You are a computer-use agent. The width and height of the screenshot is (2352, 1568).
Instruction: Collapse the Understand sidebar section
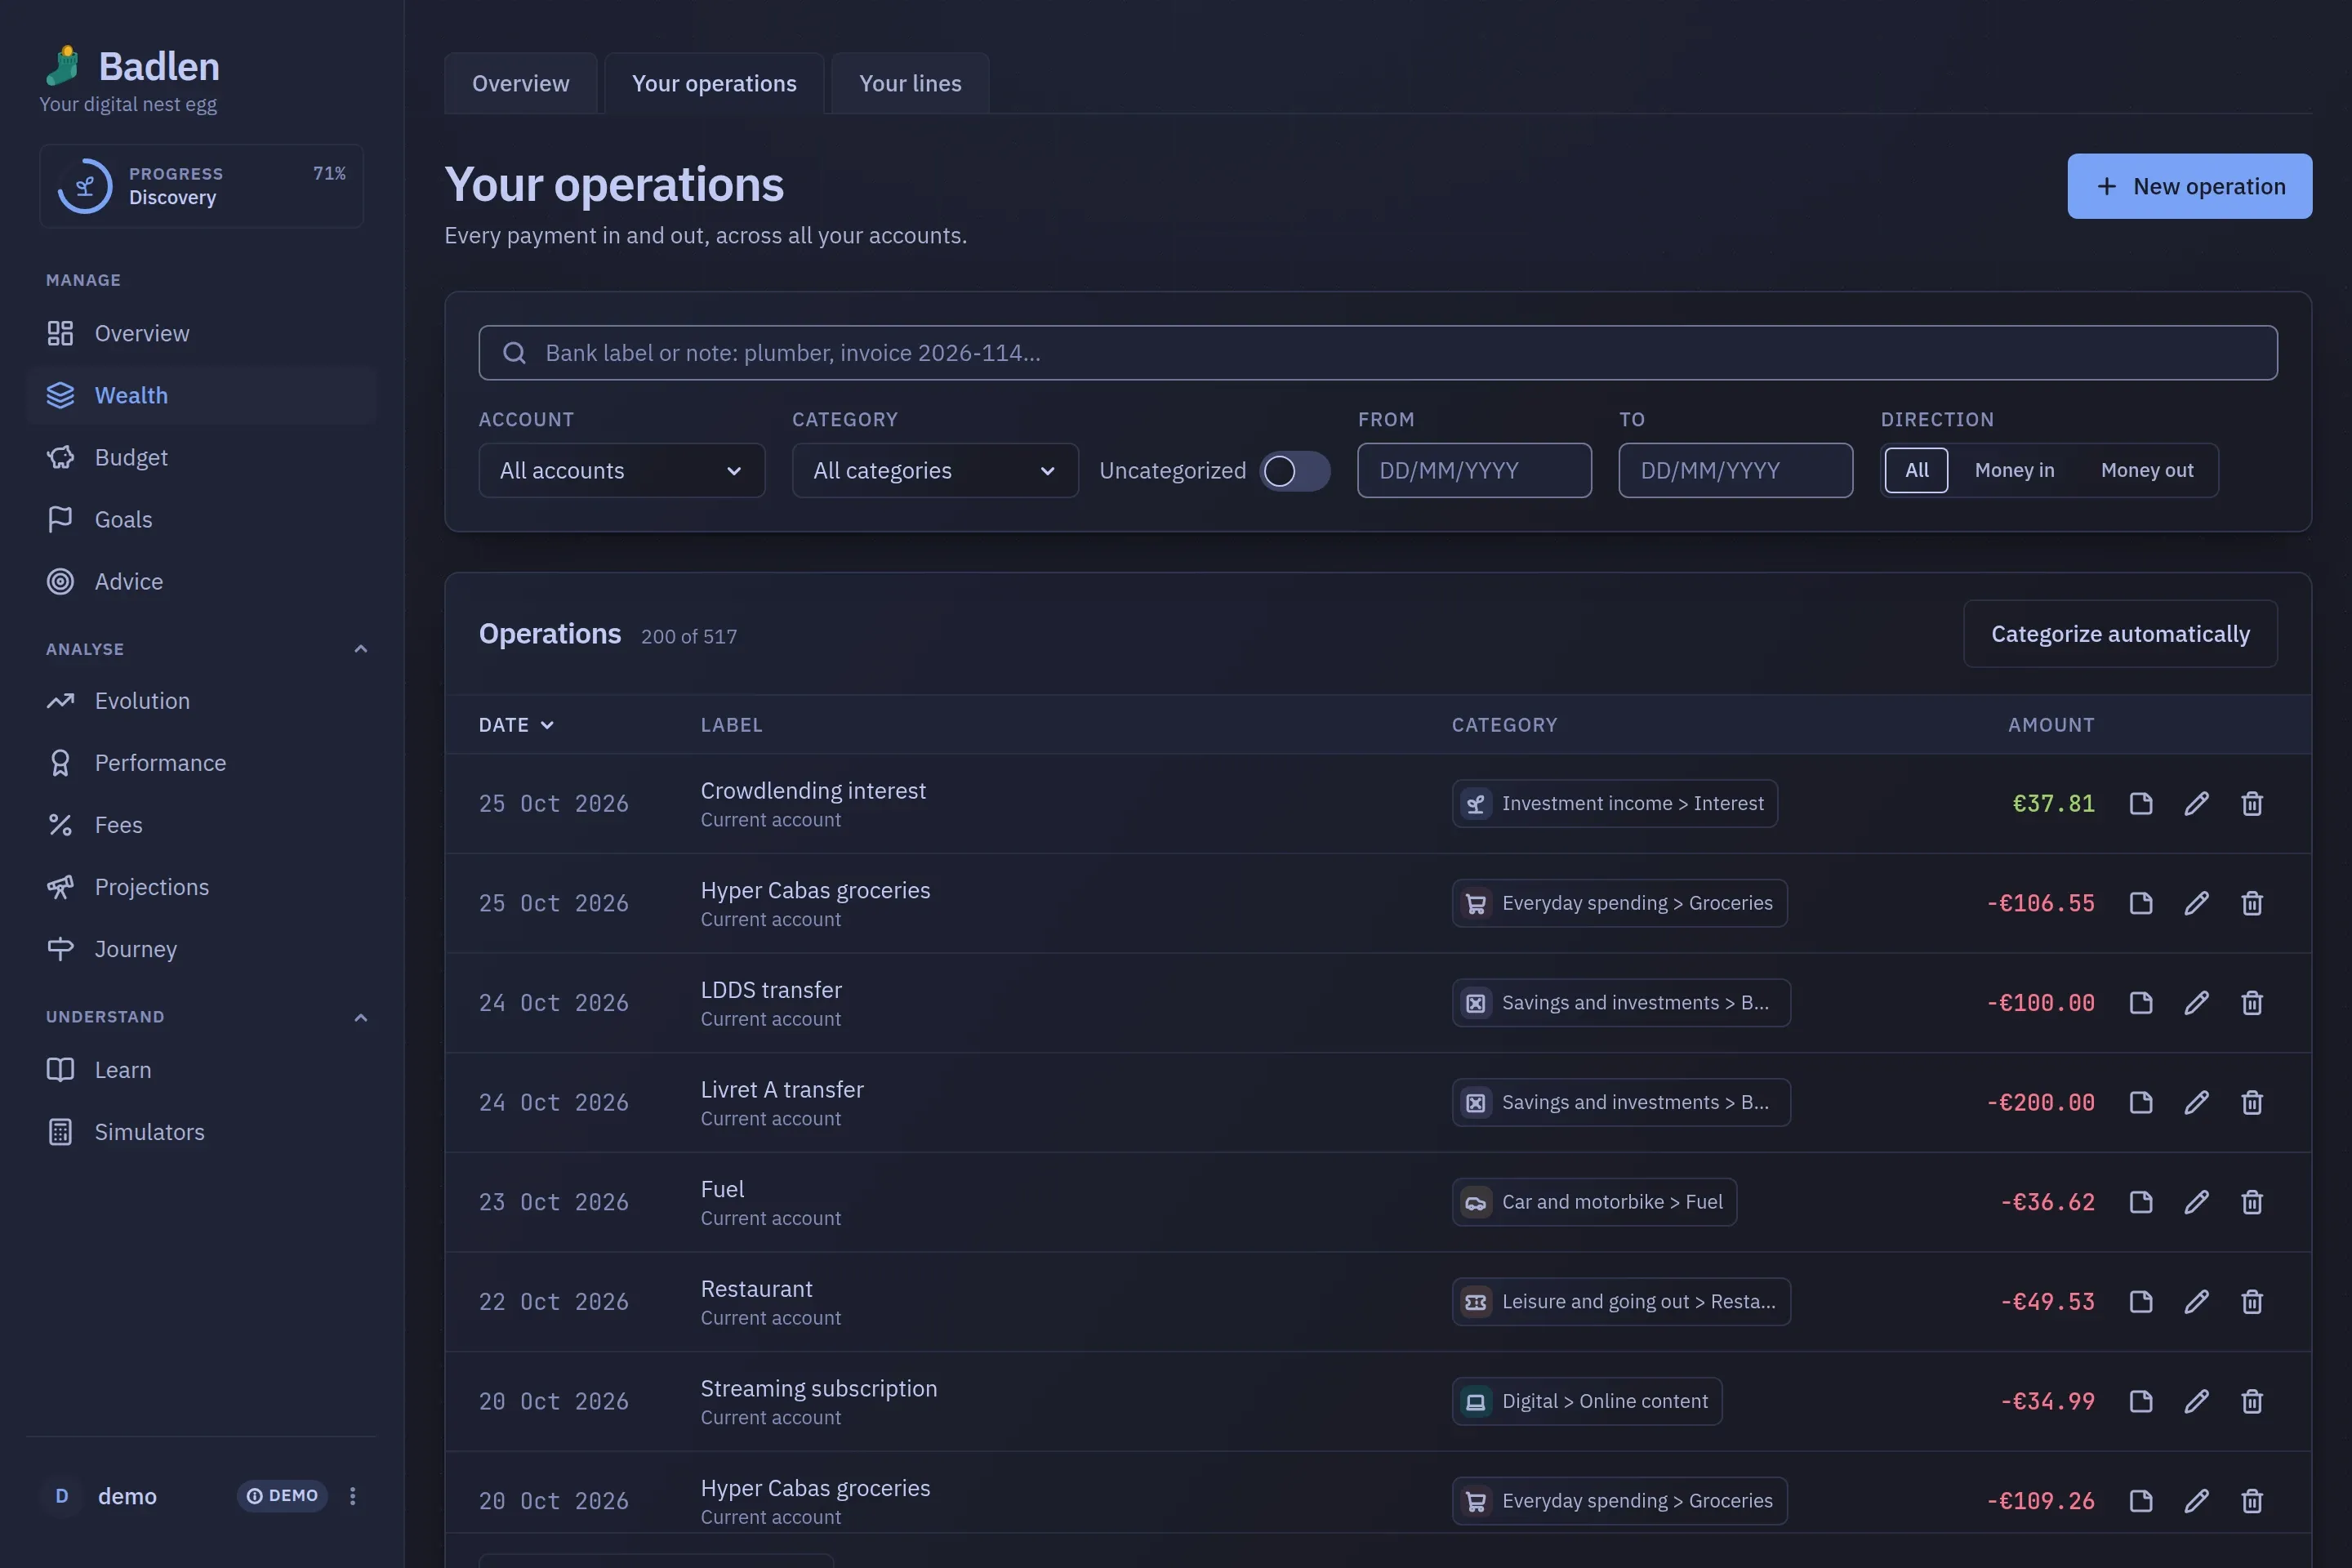(361, 1017)
